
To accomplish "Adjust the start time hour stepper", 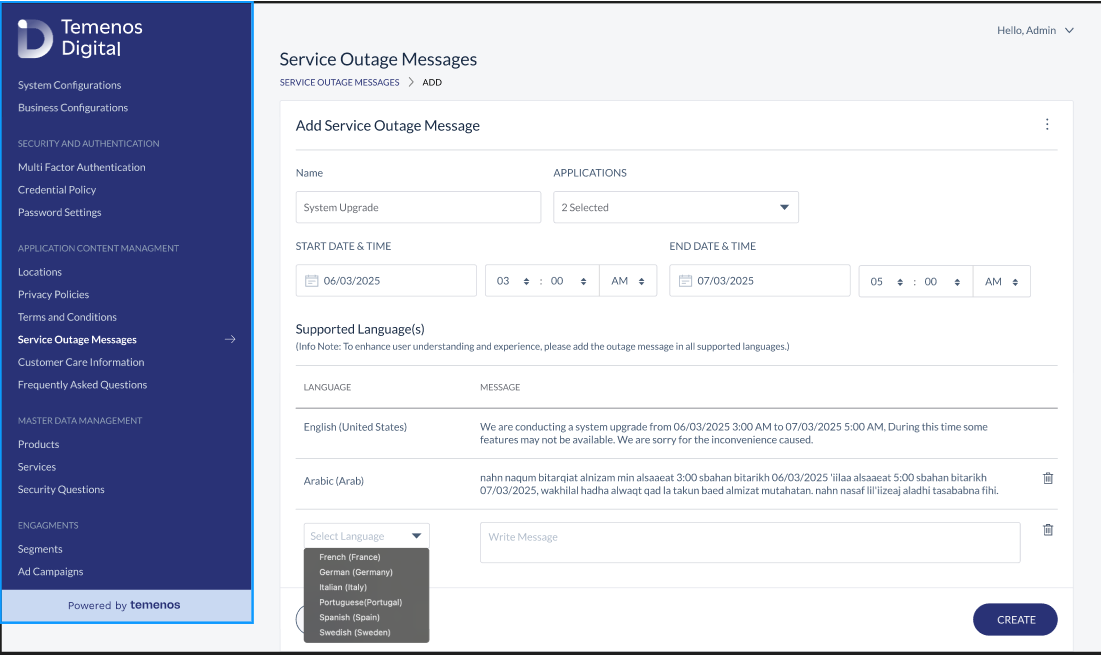I will 526,282.
